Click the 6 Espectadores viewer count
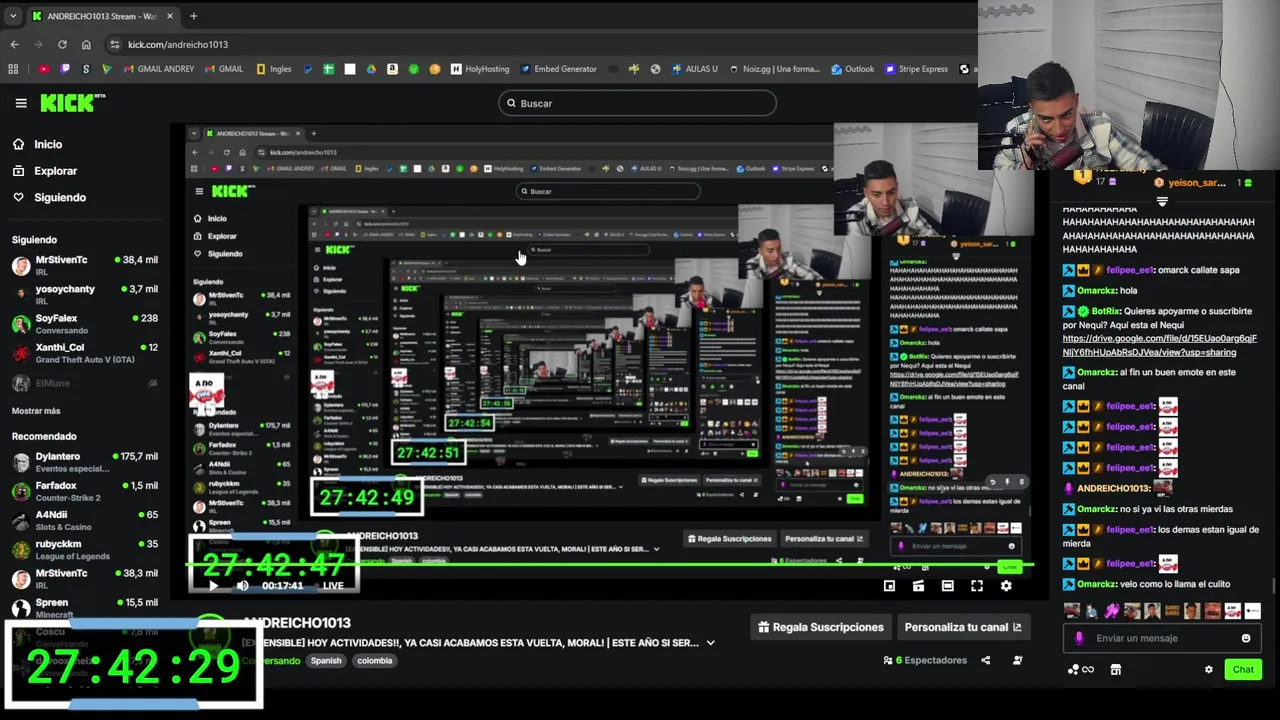Screen dimensions: 1280x720 click(x=925, y=660)
